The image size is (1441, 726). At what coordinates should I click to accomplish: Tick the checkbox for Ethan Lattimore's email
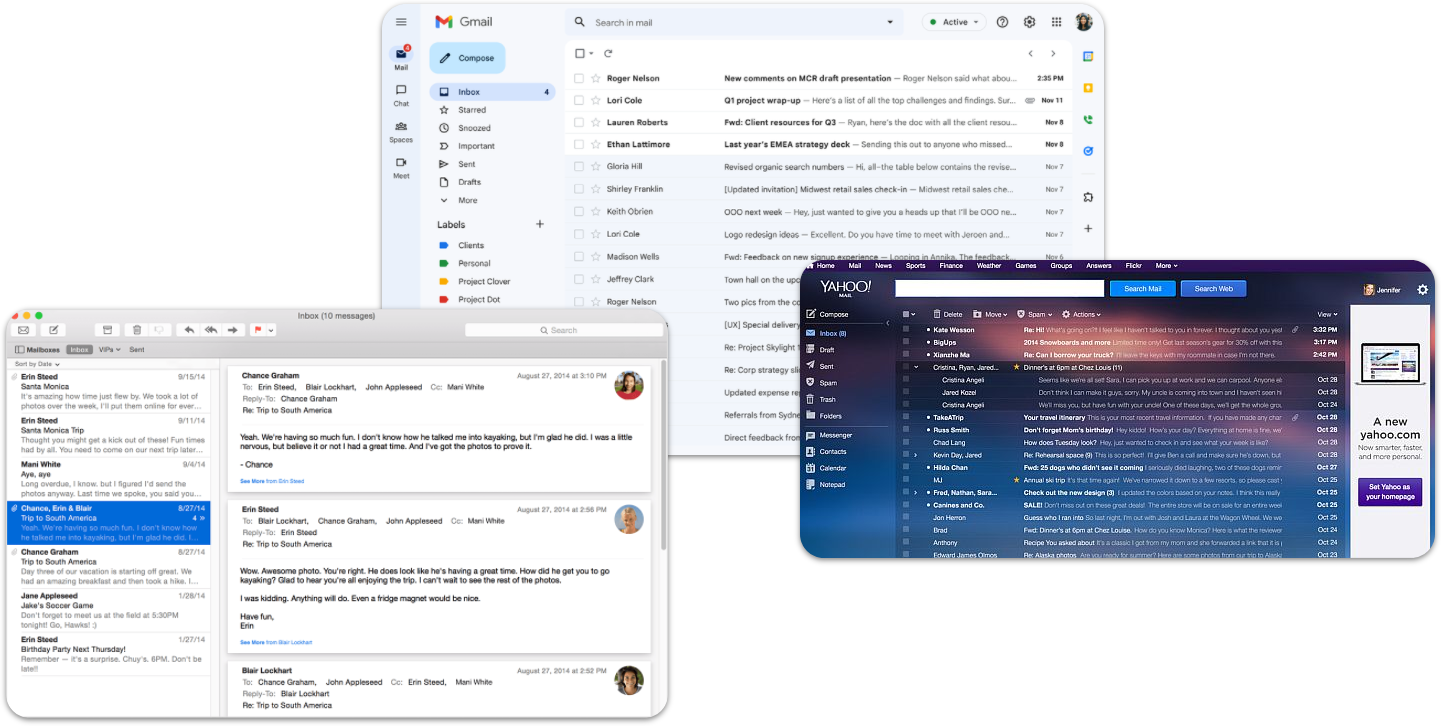(579, 144)
